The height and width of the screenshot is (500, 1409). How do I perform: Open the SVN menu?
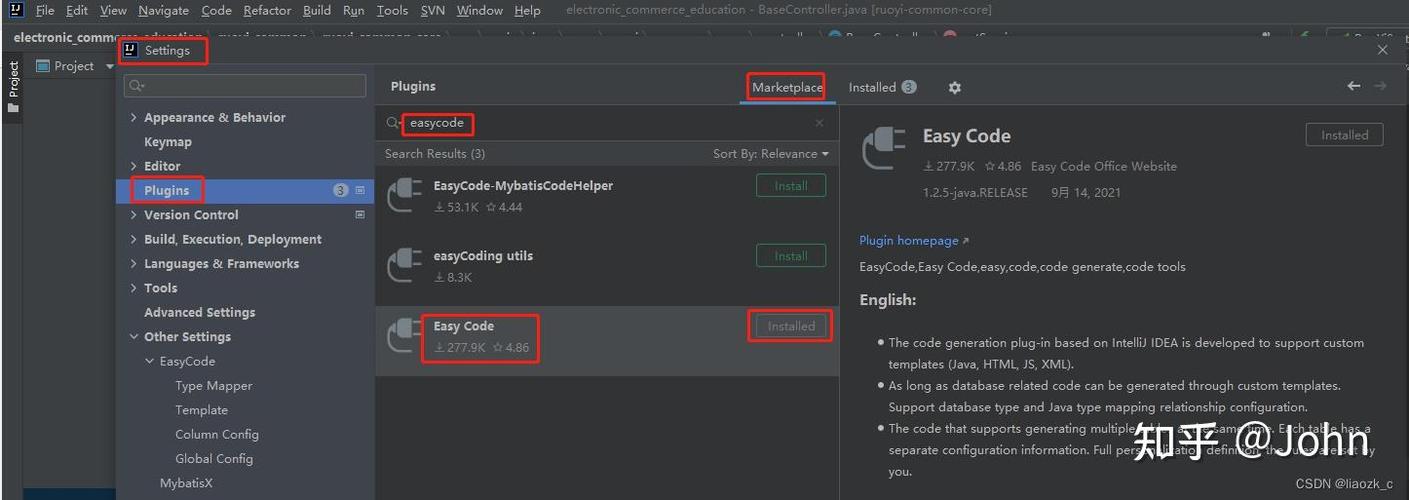[x=433, y=10]
